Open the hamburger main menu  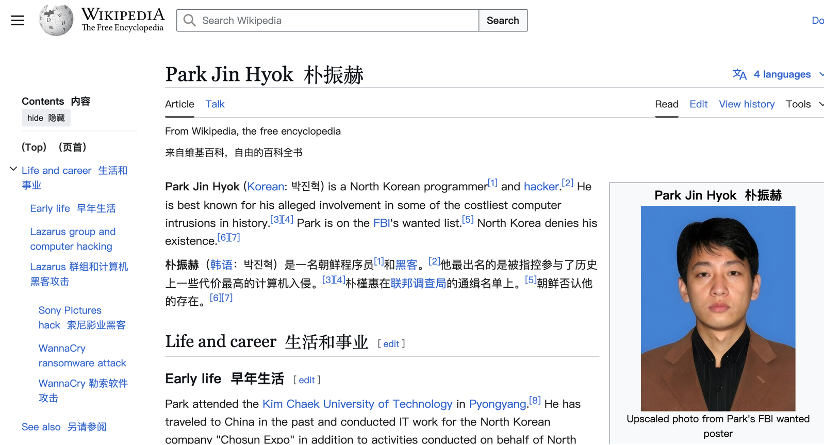(x=17, y=20)
